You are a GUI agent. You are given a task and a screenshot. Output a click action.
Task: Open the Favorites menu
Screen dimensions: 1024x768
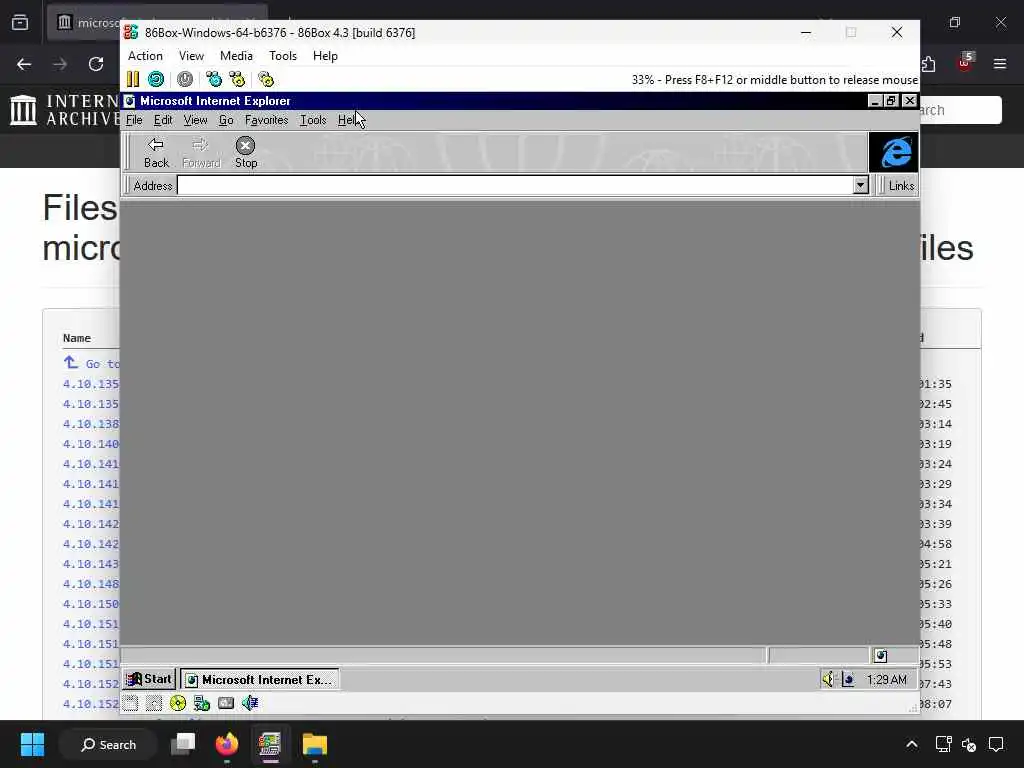tap(266, 120)
